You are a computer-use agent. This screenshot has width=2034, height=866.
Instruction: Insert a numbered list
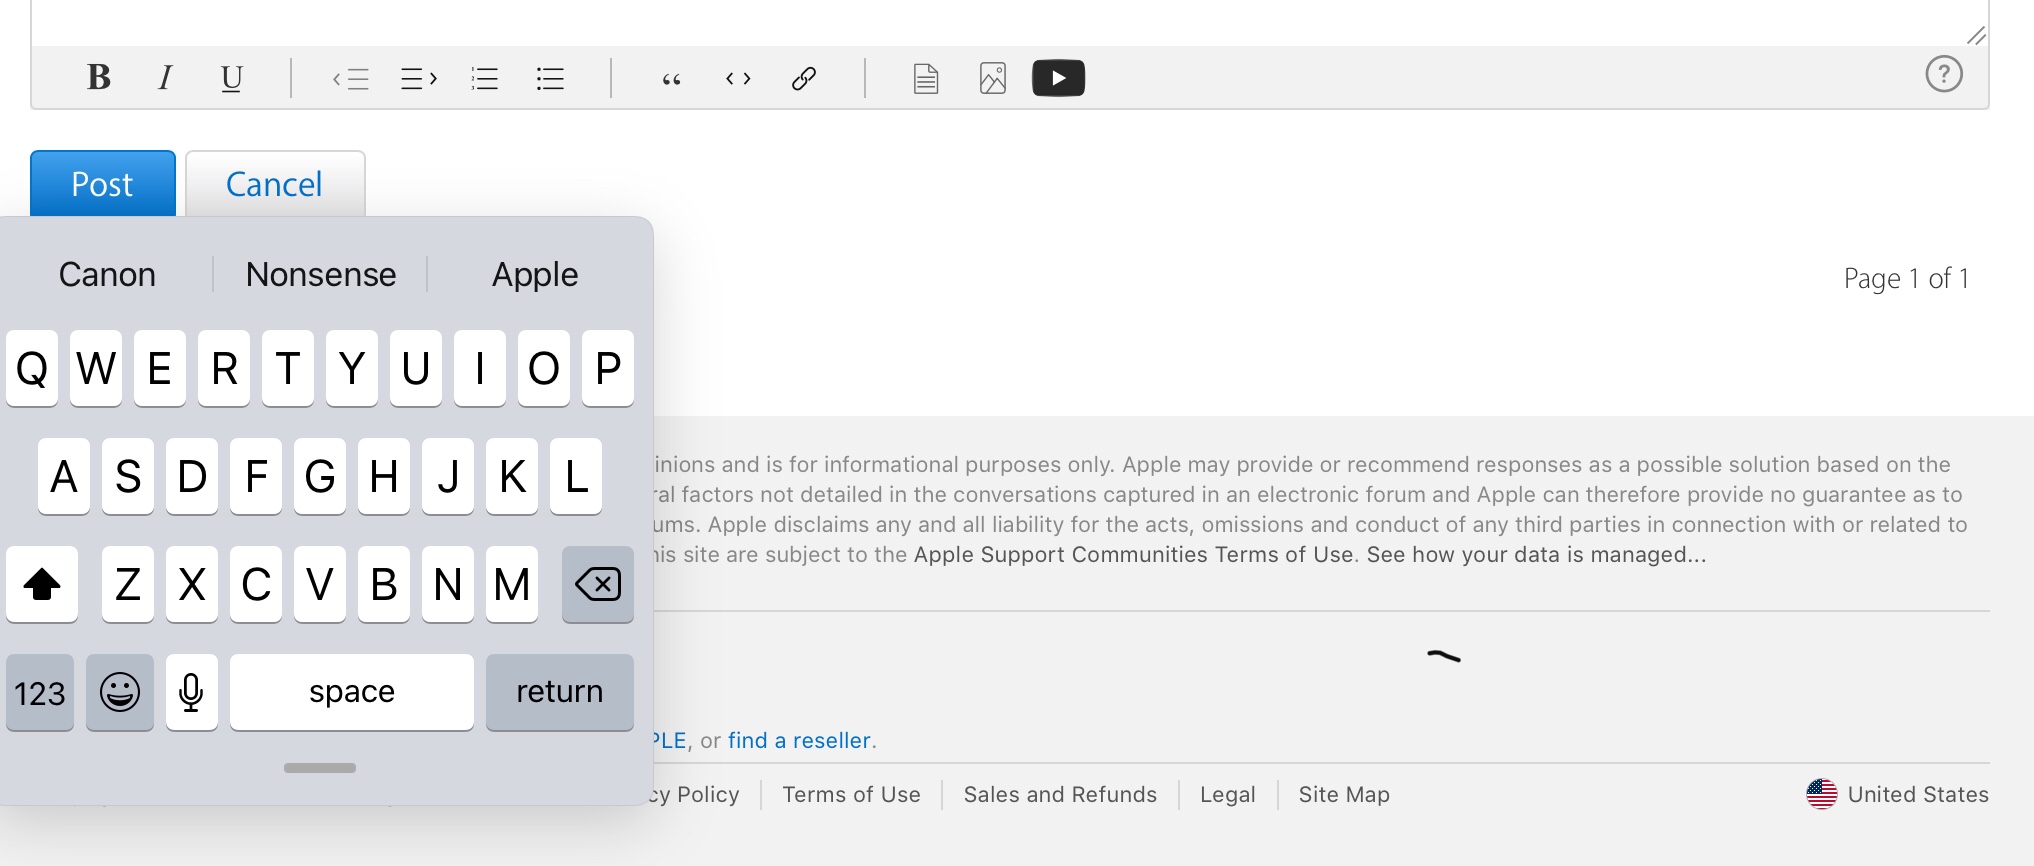click(x=485, y=78)
